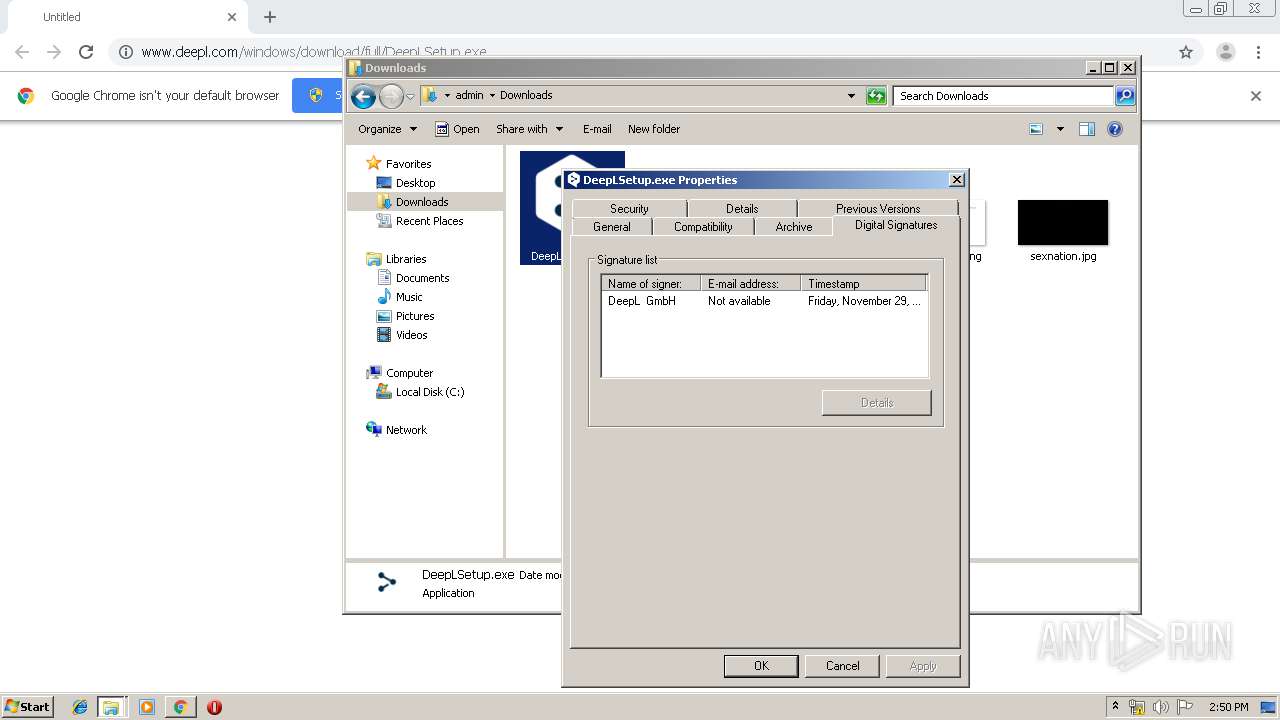Switch to the Compatibility tab

[x=703, y=227]
